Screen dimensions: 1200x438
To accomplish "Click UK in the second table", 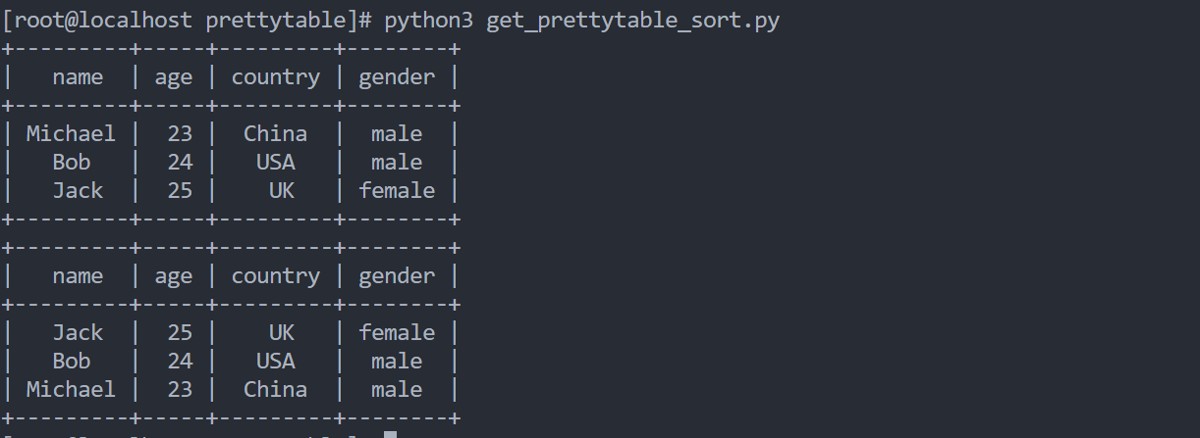I will click(x=281, y=332).
